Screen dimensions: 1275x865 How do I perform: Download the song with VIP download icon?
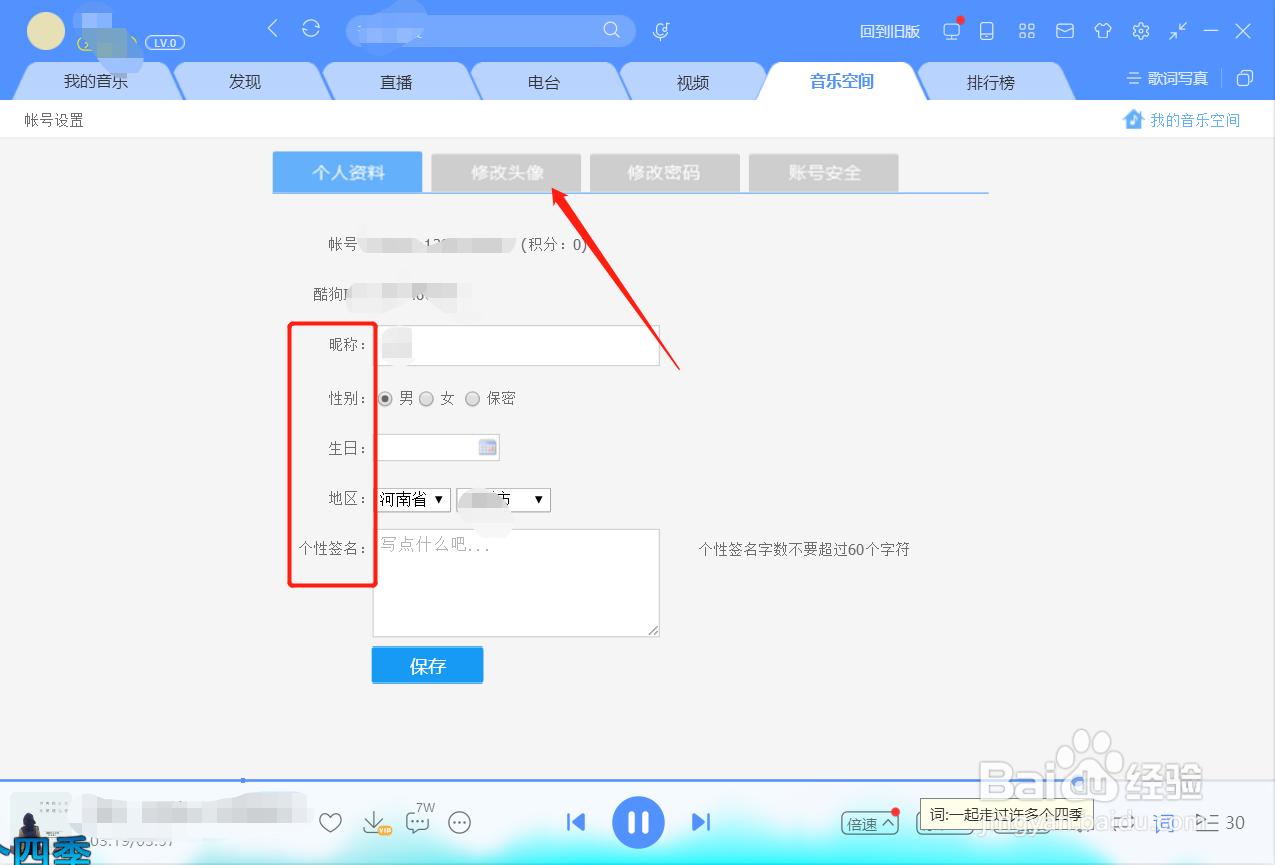tap(375, 823)
